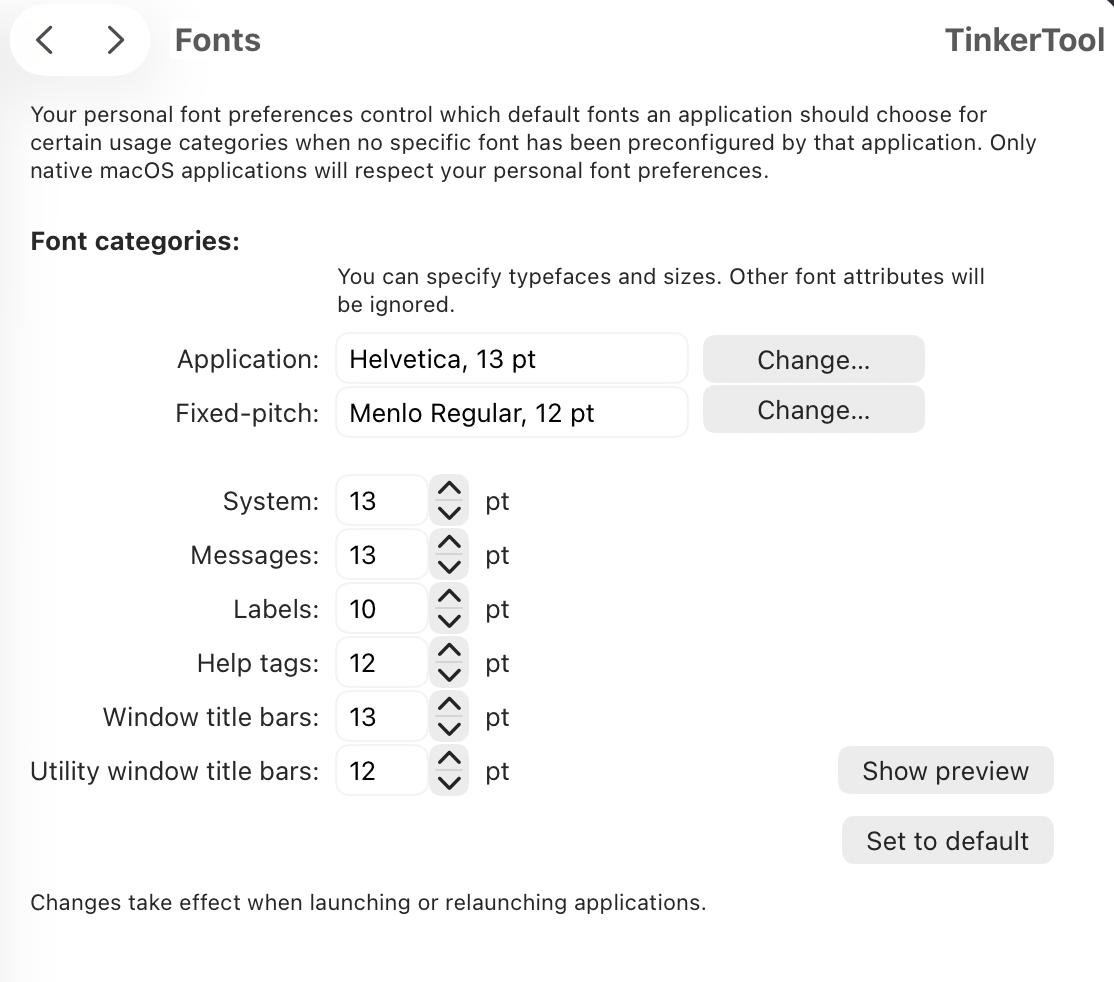Increase Labels font size stepper

450,597
